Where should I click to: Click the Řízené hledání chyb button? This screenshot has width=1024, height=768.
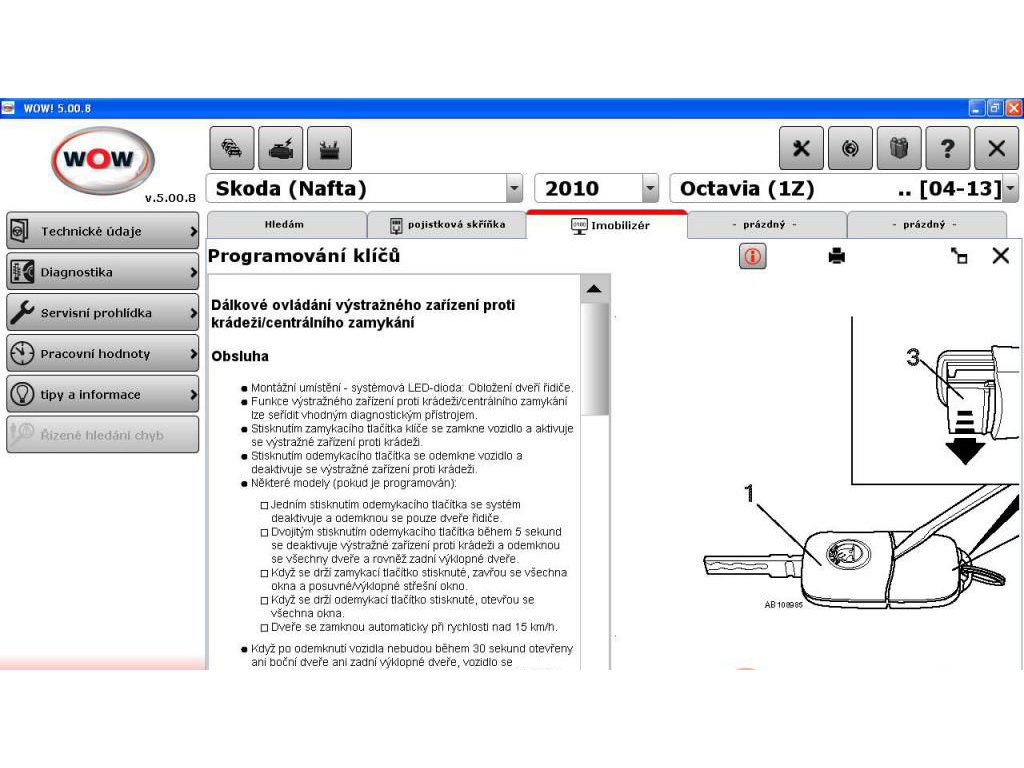tap(103, 435)
